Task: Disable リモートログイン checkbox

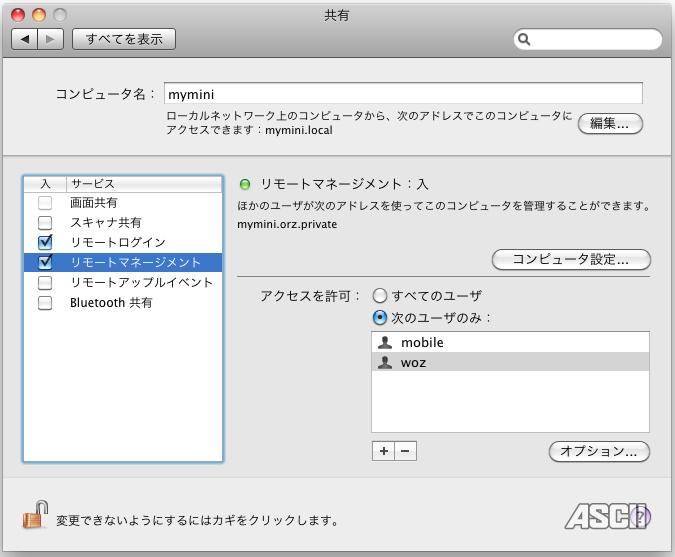Action: pos(45,242)
